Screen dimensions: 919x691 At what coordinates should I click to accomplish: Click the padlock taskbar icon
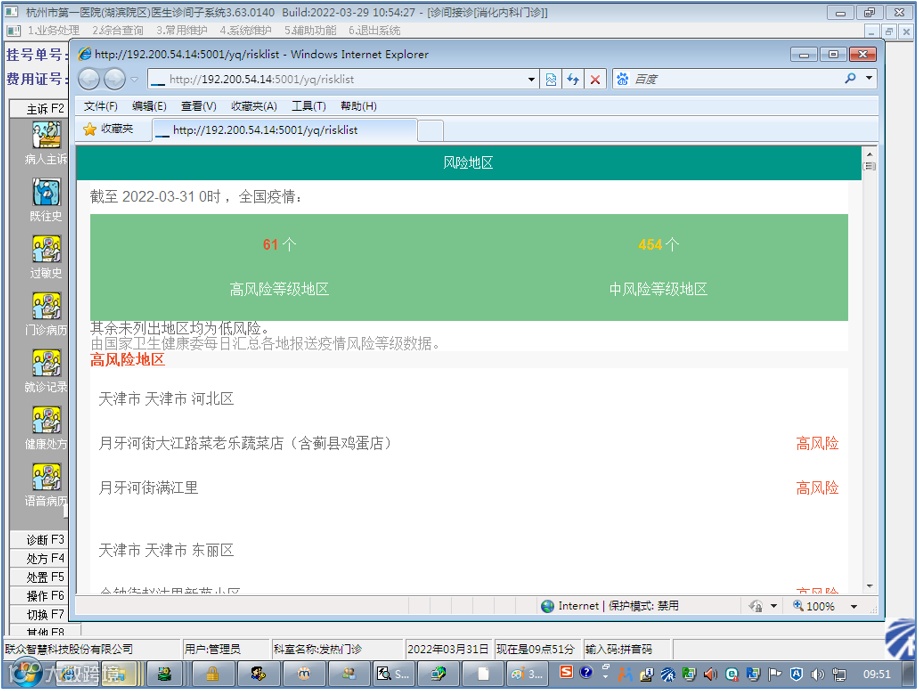(212, 674)
